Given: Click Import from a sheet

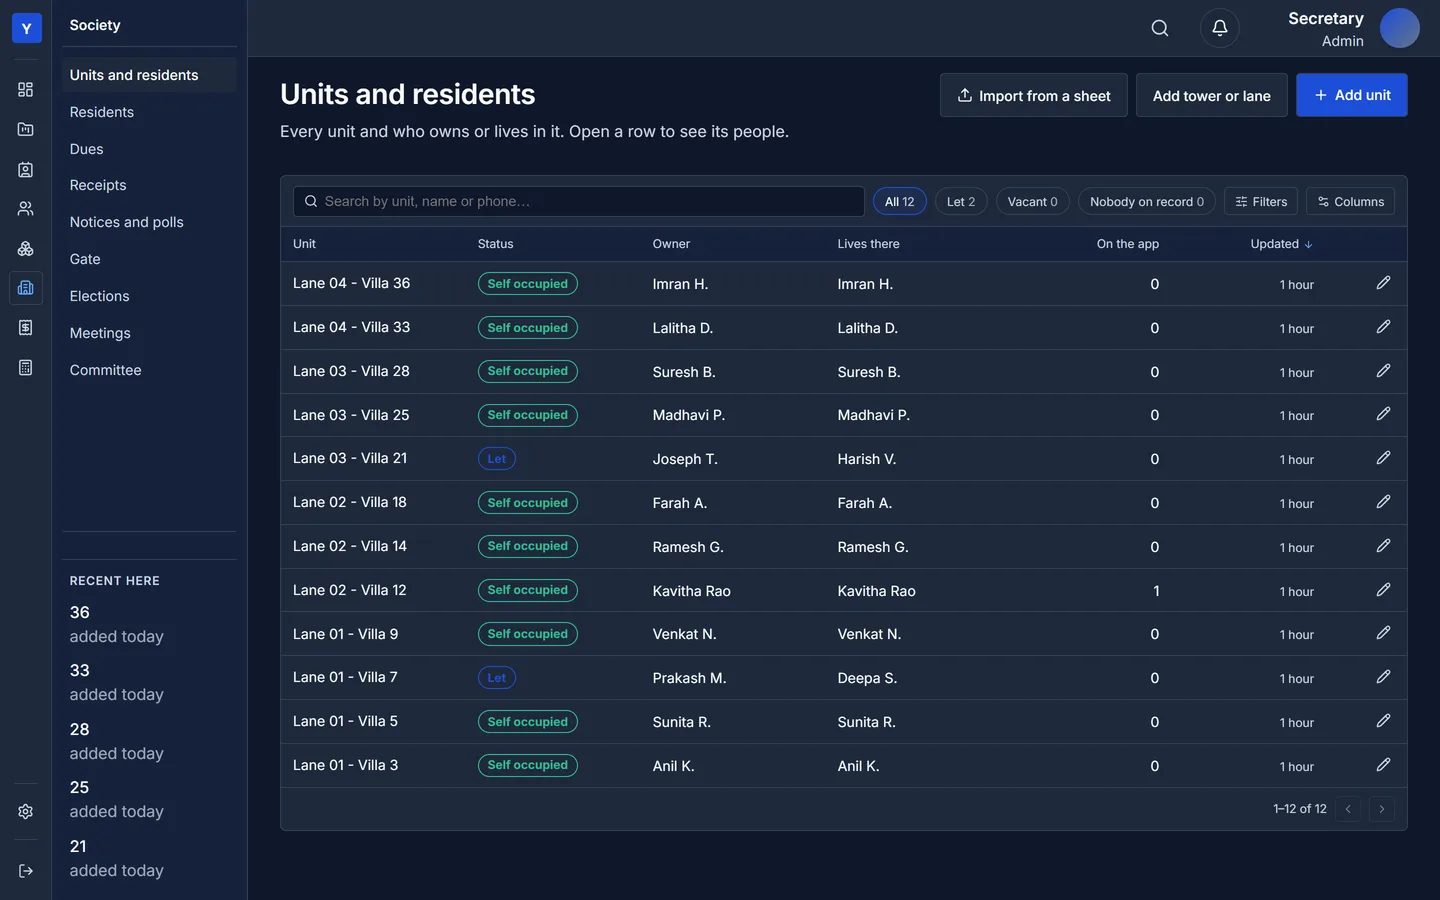Looking at the screenshot, I should (x=1034, y=95).
